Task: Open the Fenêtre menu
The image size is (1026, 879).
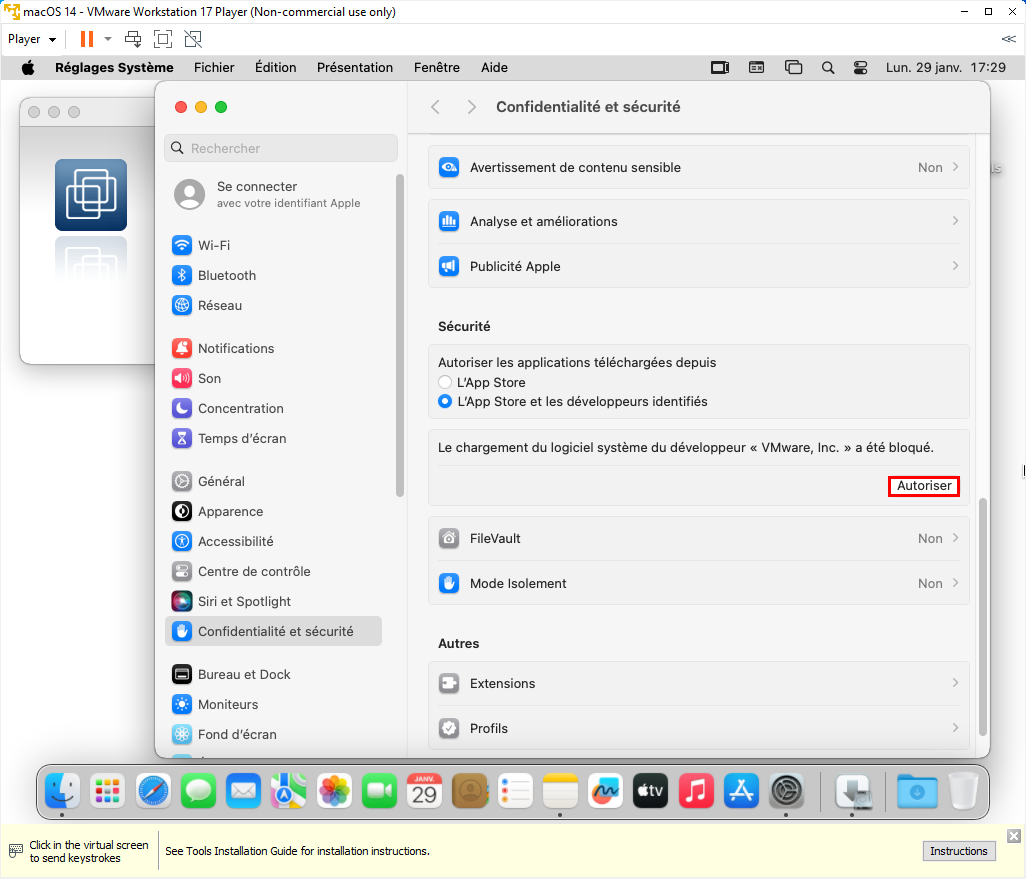Action: coord(436,67)
